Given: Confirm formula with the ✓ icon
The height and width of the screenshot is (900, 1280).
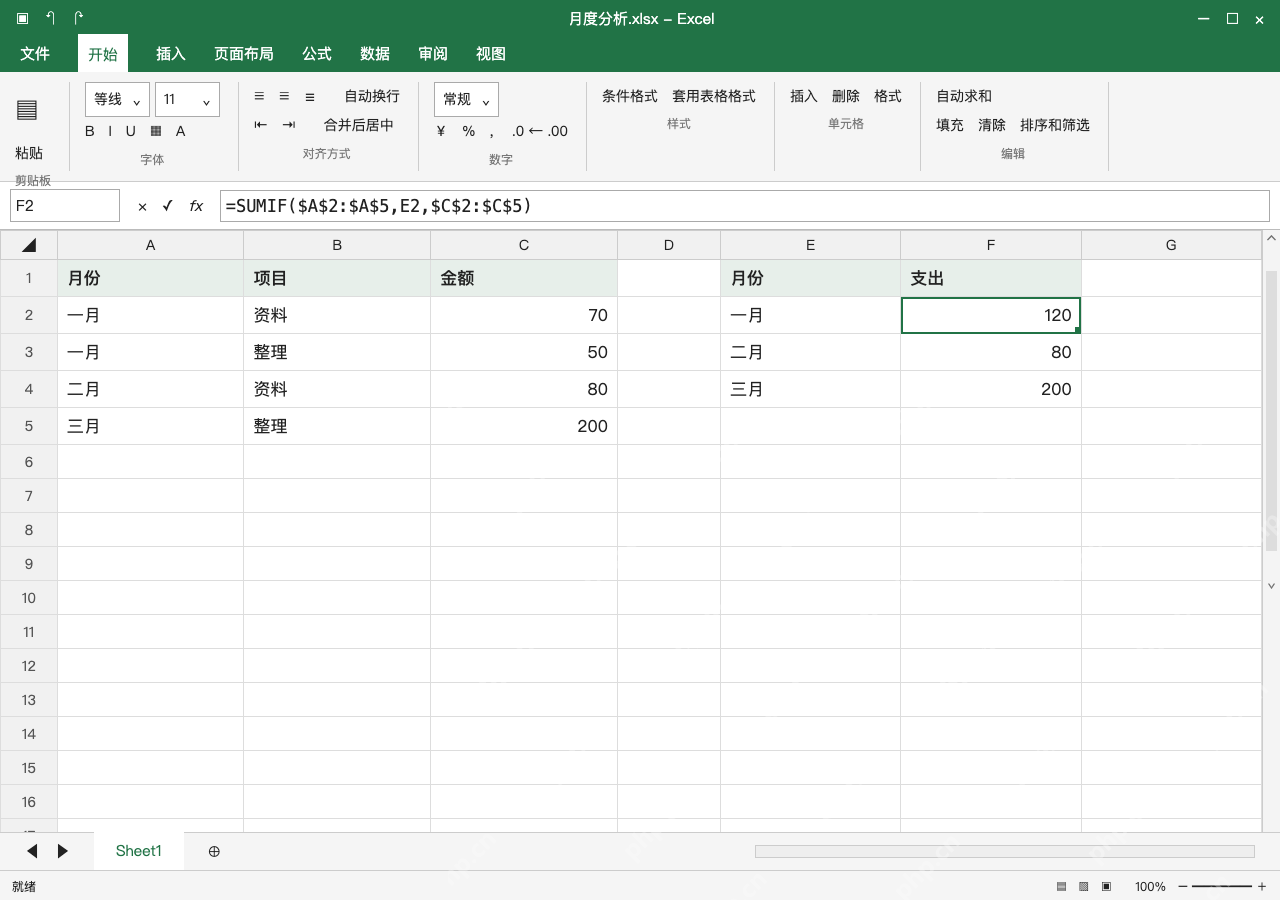Looking at the screenshot, I should click(x=167, y=206).
